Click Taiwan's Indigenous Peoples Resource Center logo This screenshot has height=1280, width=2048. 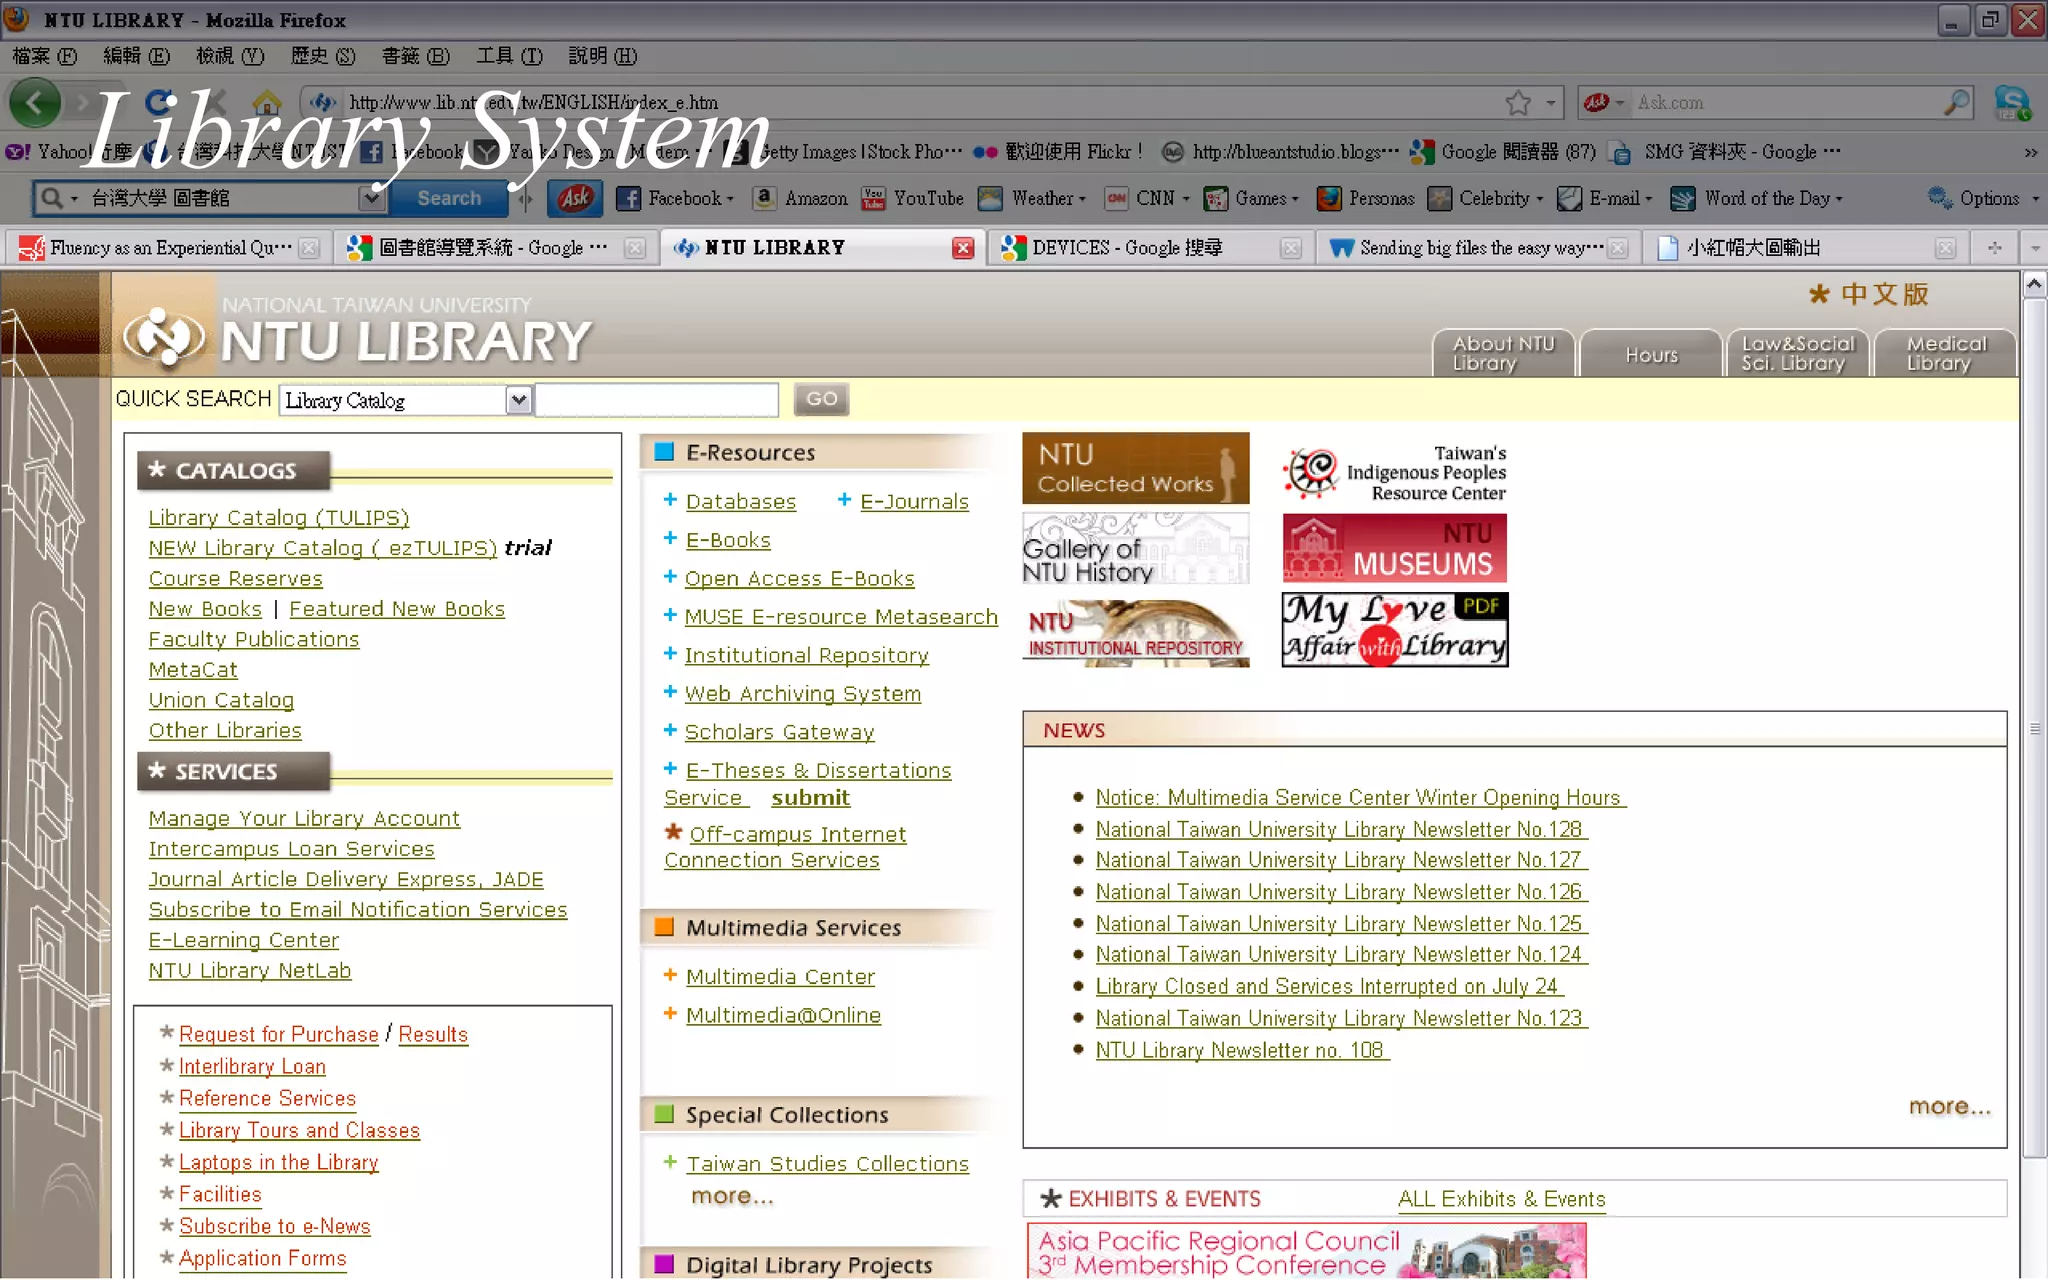[x=1394, y=472]
